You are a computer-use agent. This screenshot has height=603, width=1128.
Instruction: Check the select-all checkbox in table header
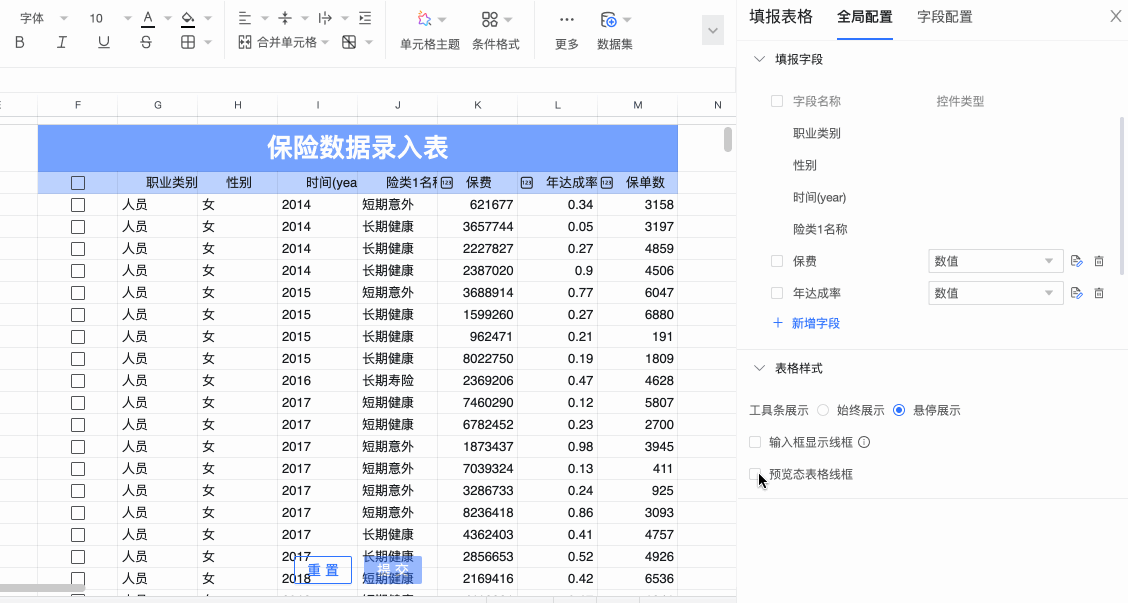[x=78, y=183]
